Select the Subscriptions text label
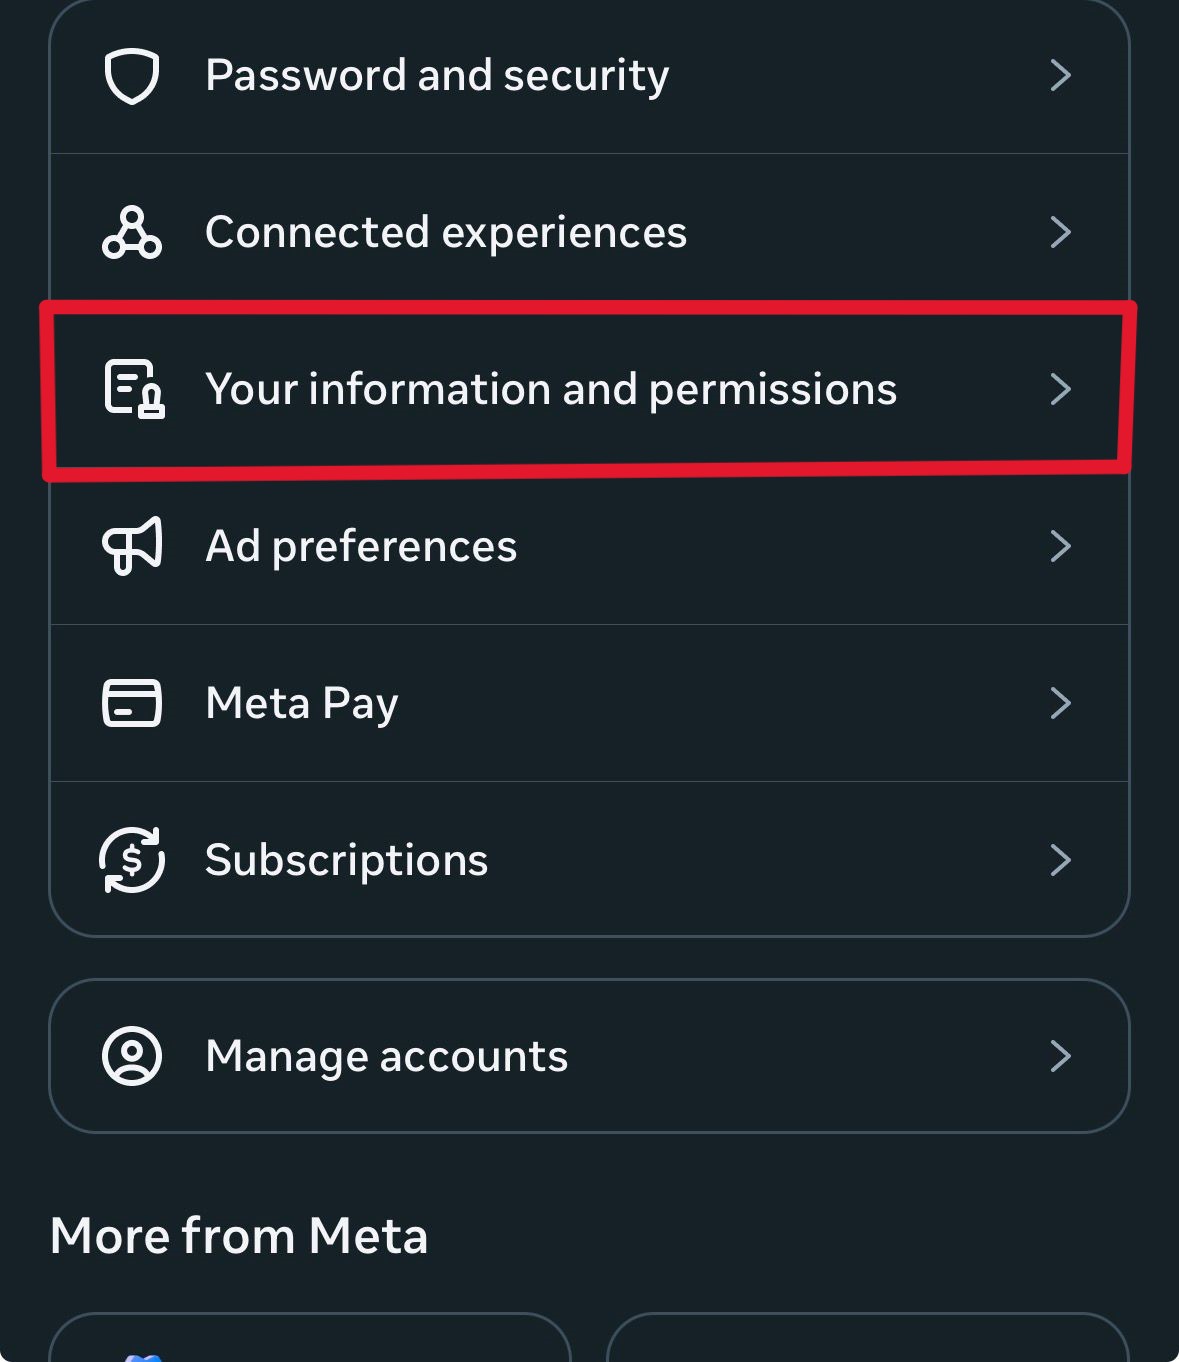This screenshot has height=1362, width=1179. (x=346, y=860)
